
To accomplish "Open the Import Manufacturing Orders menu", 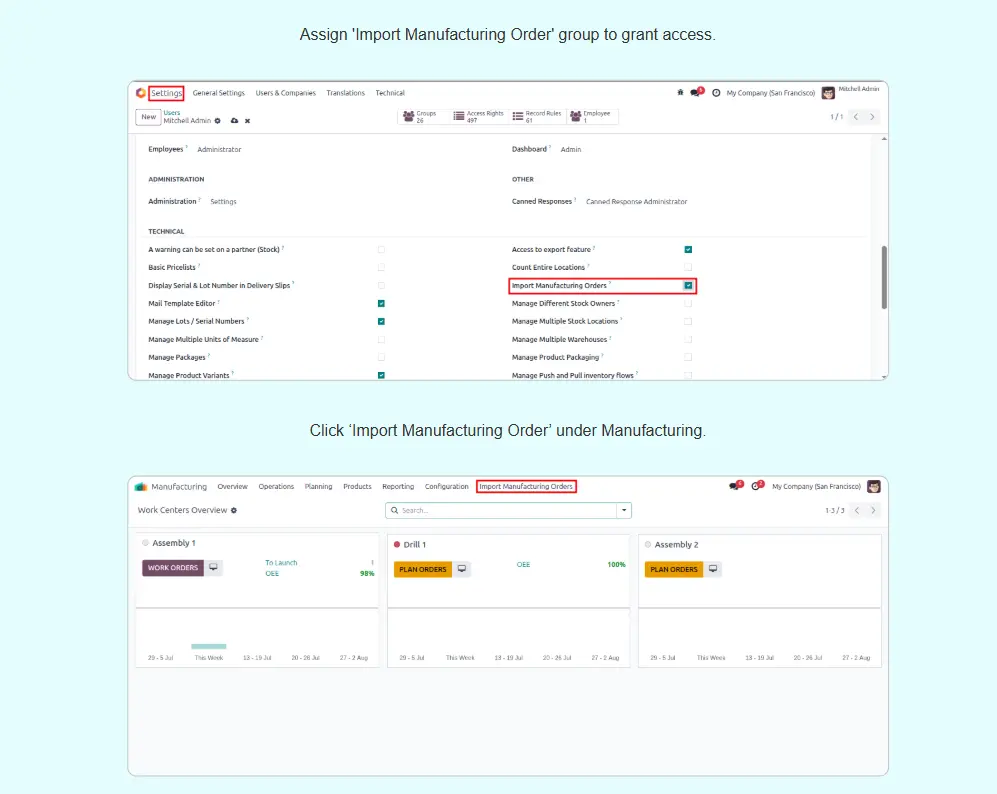I will point(526,487).
